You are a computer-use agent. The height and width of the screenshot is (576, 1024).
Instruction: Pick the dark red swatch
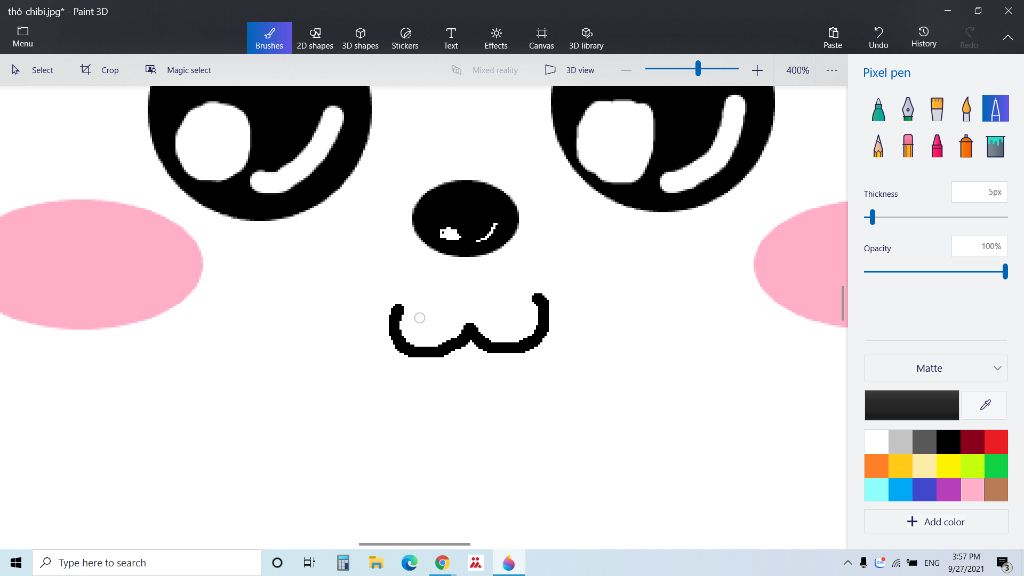[x=972, y=441]
